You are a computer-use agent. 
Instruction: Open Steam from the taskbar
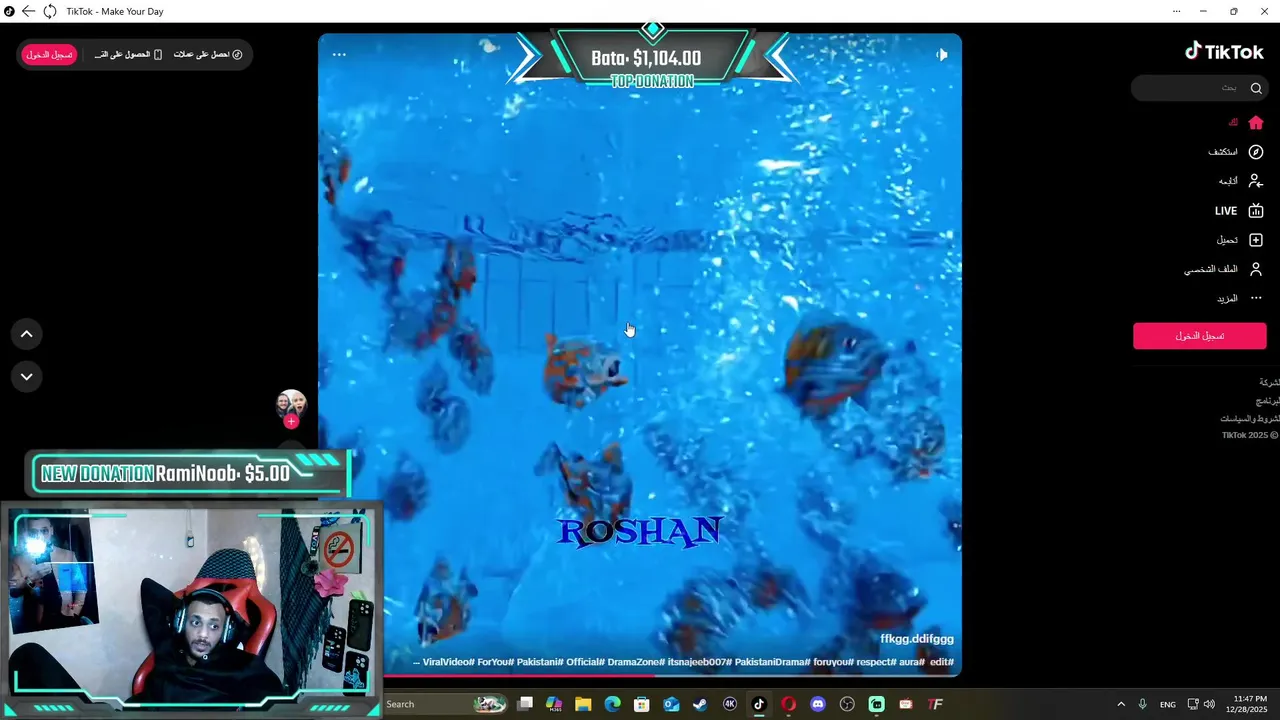coord(700,704)
